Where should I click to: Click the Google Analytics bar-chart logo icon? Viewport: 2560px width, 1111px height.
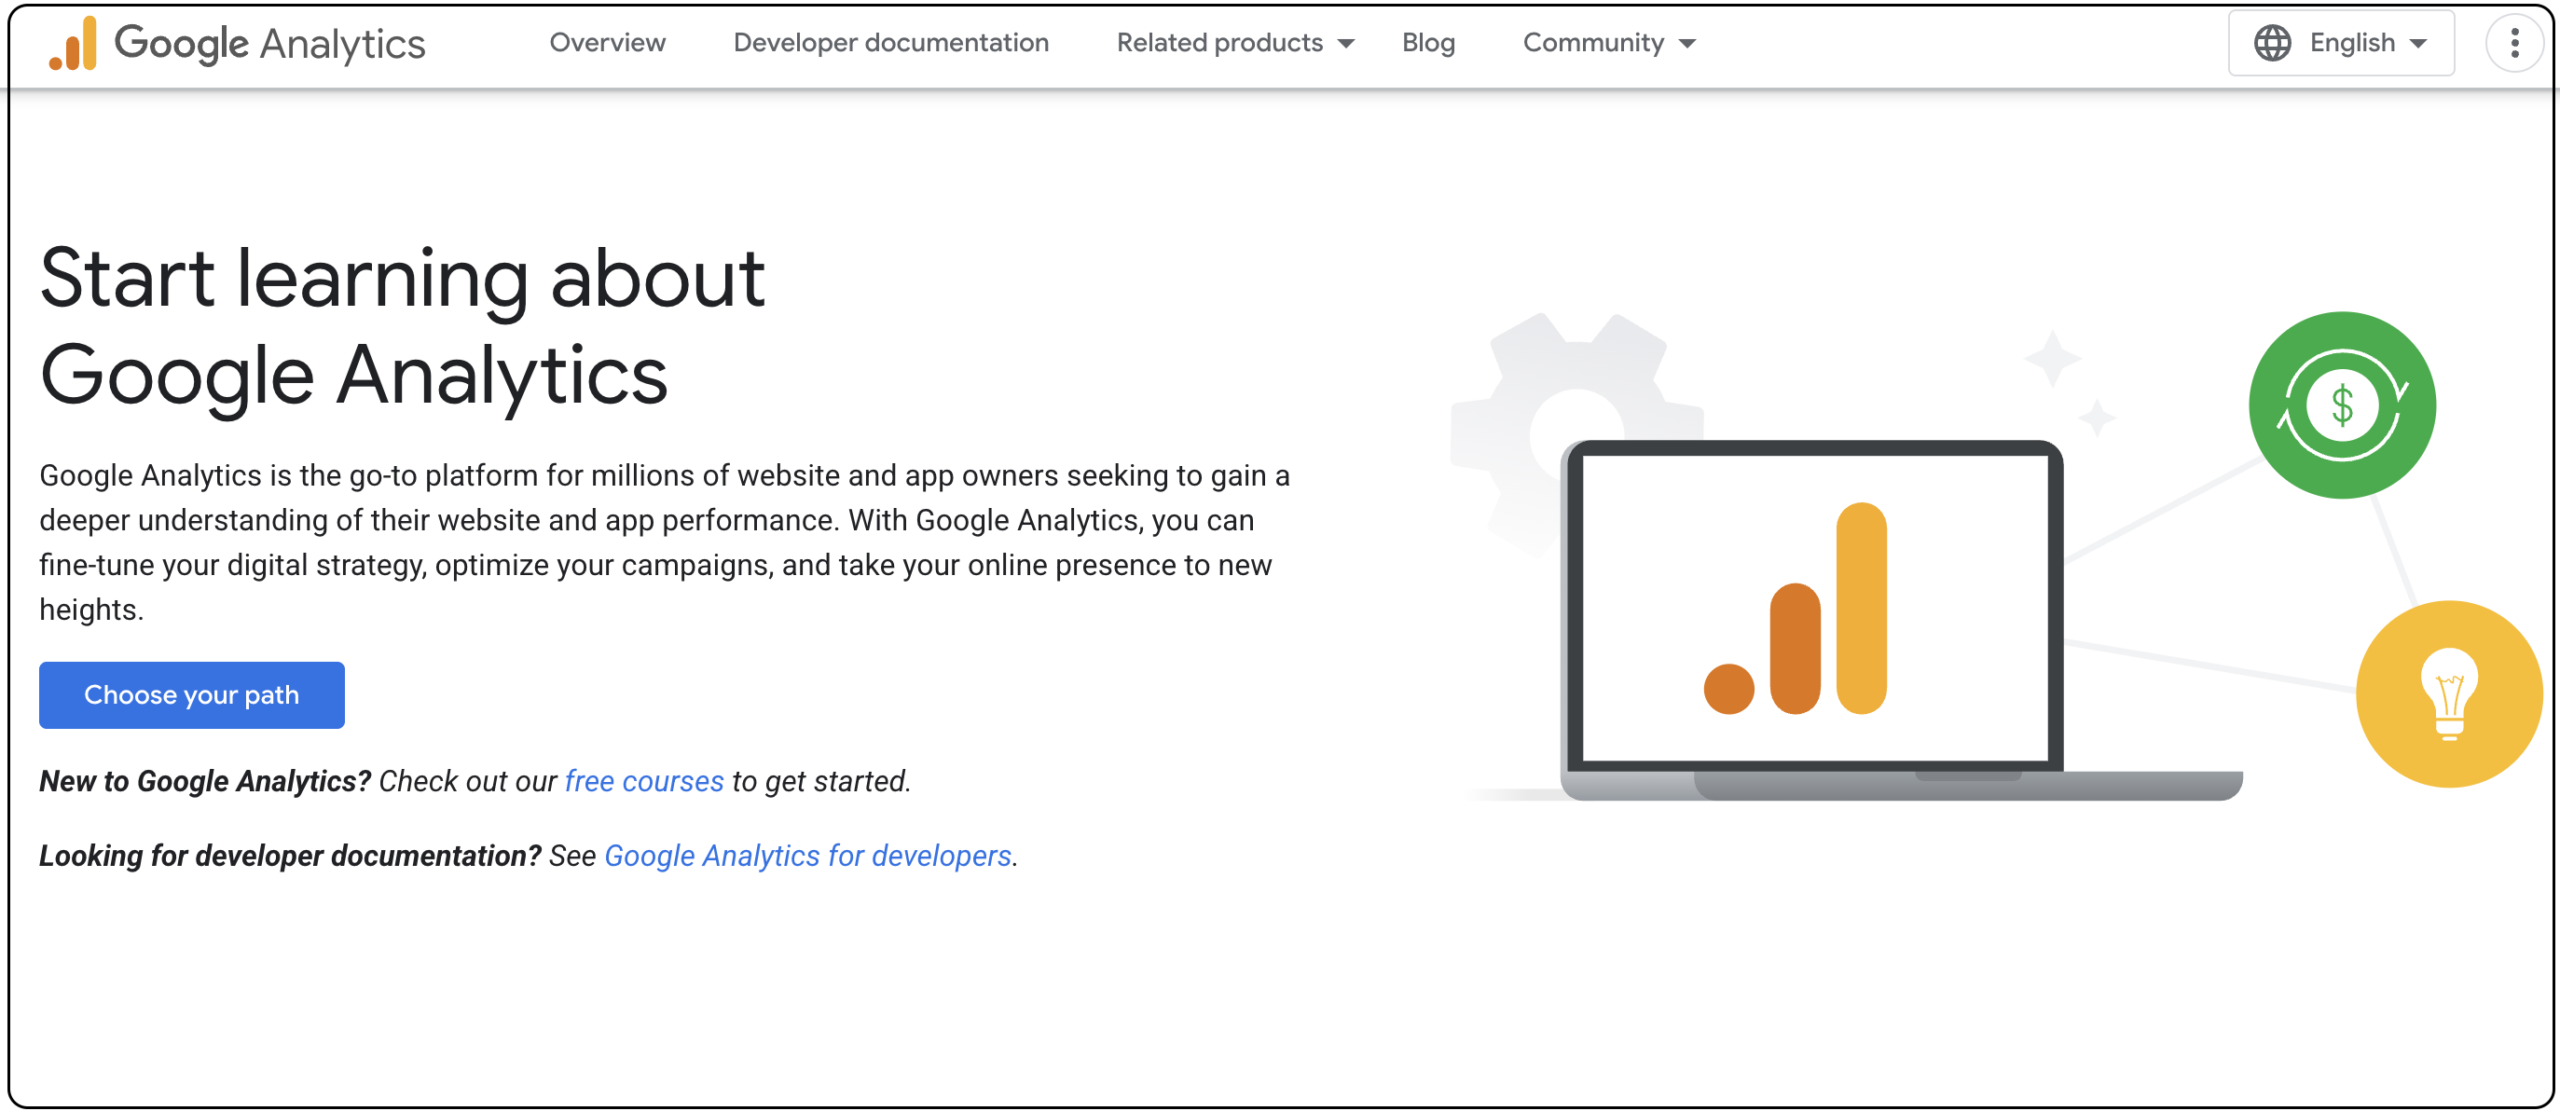click(x=73, y=44)
